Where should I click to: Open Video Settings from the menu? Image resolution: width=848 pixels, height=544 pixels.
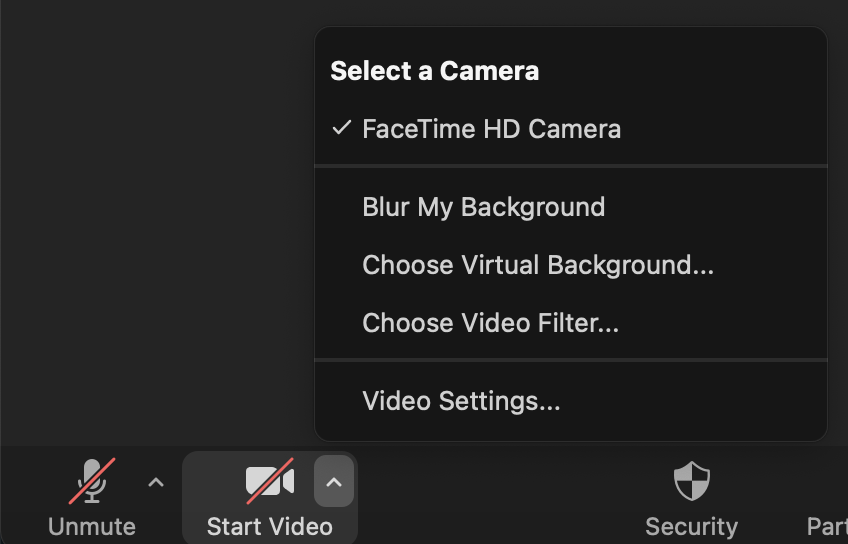pyautogui.click(x=461, y=401)
